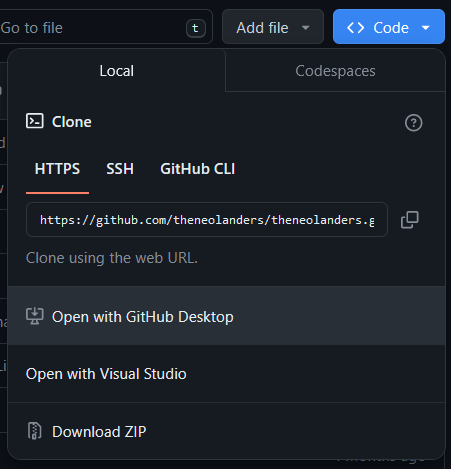The height and width of the screenshot is (469, 451).
Task: Select the SSH clone option
Action: 120,169
